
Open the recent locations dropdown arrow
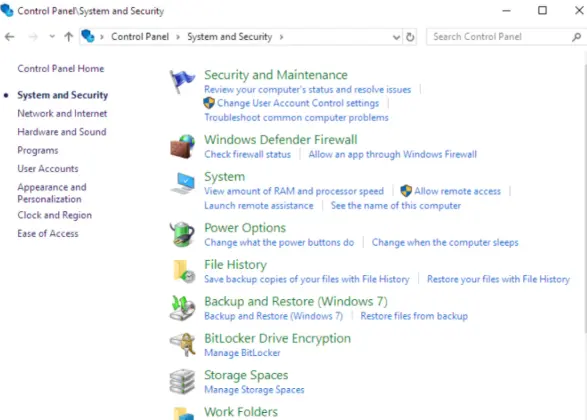pos(52,36)
